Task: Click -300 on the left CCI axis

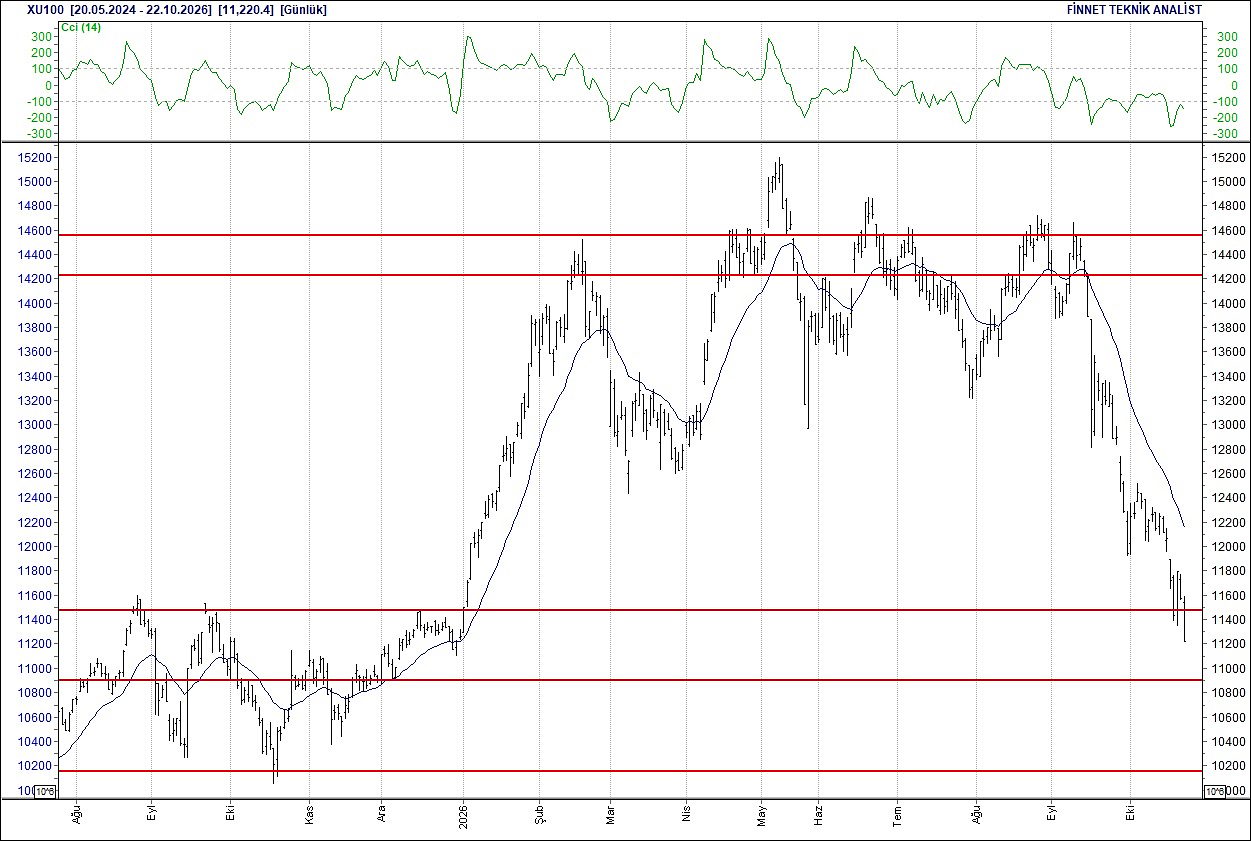Action: 40,134
